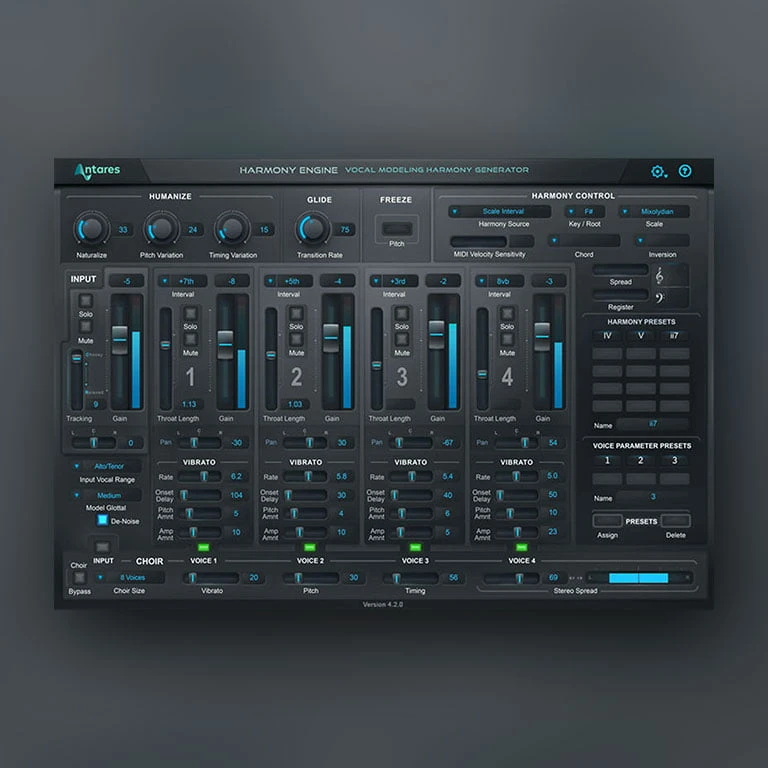This screenshot has height=768, width=768.
Task: Open the Inversion dropdown
Action: [662, 240]
